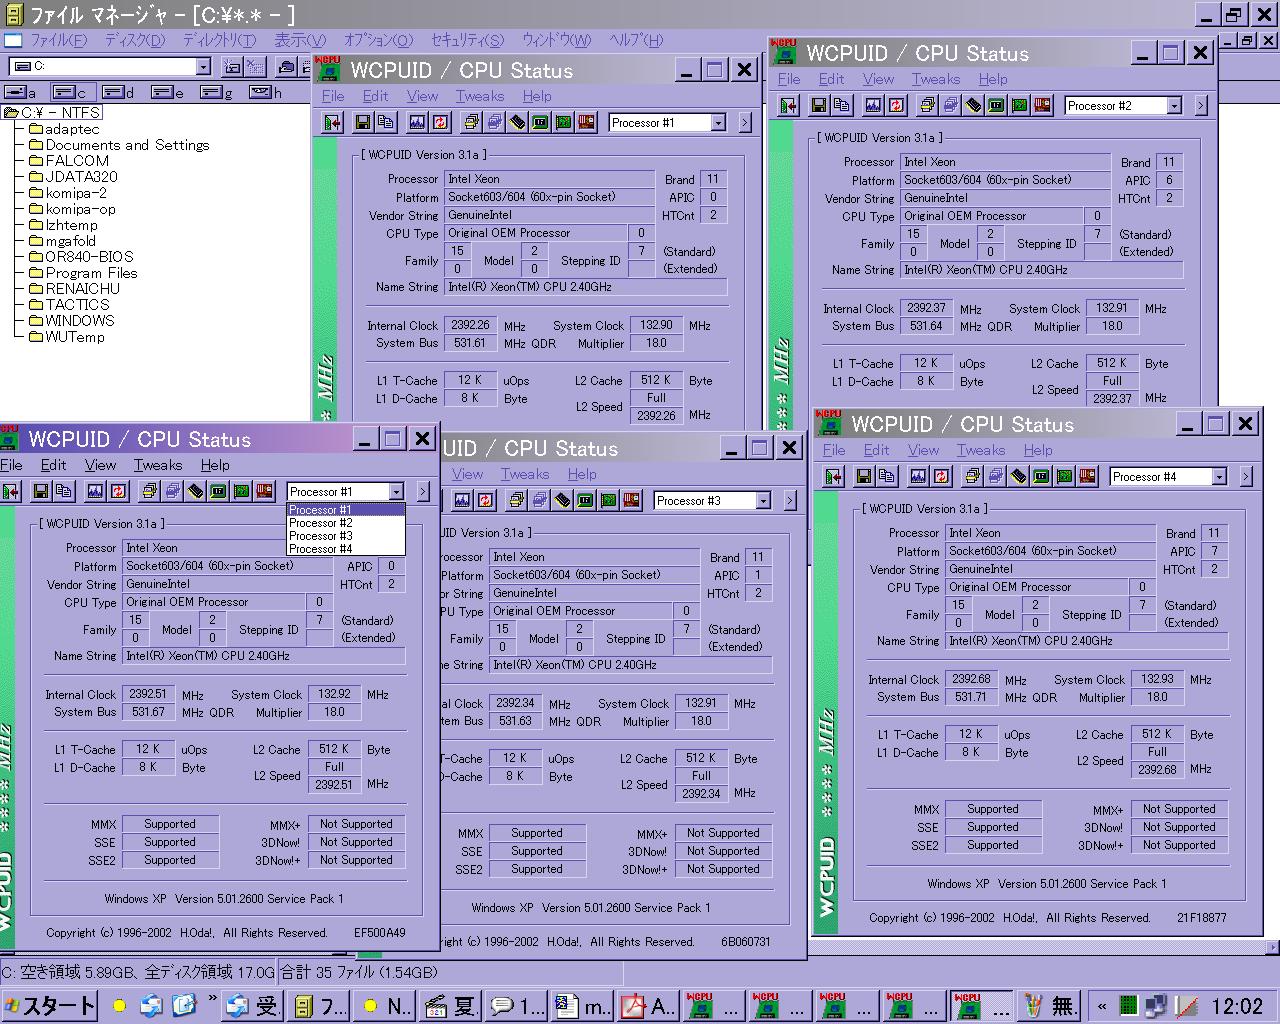The height and width of the screenshot is (1024, 1280).
Task: Click the yellow stacked-windows icon in Processor #2 window
Action: [x=928, y=105]
